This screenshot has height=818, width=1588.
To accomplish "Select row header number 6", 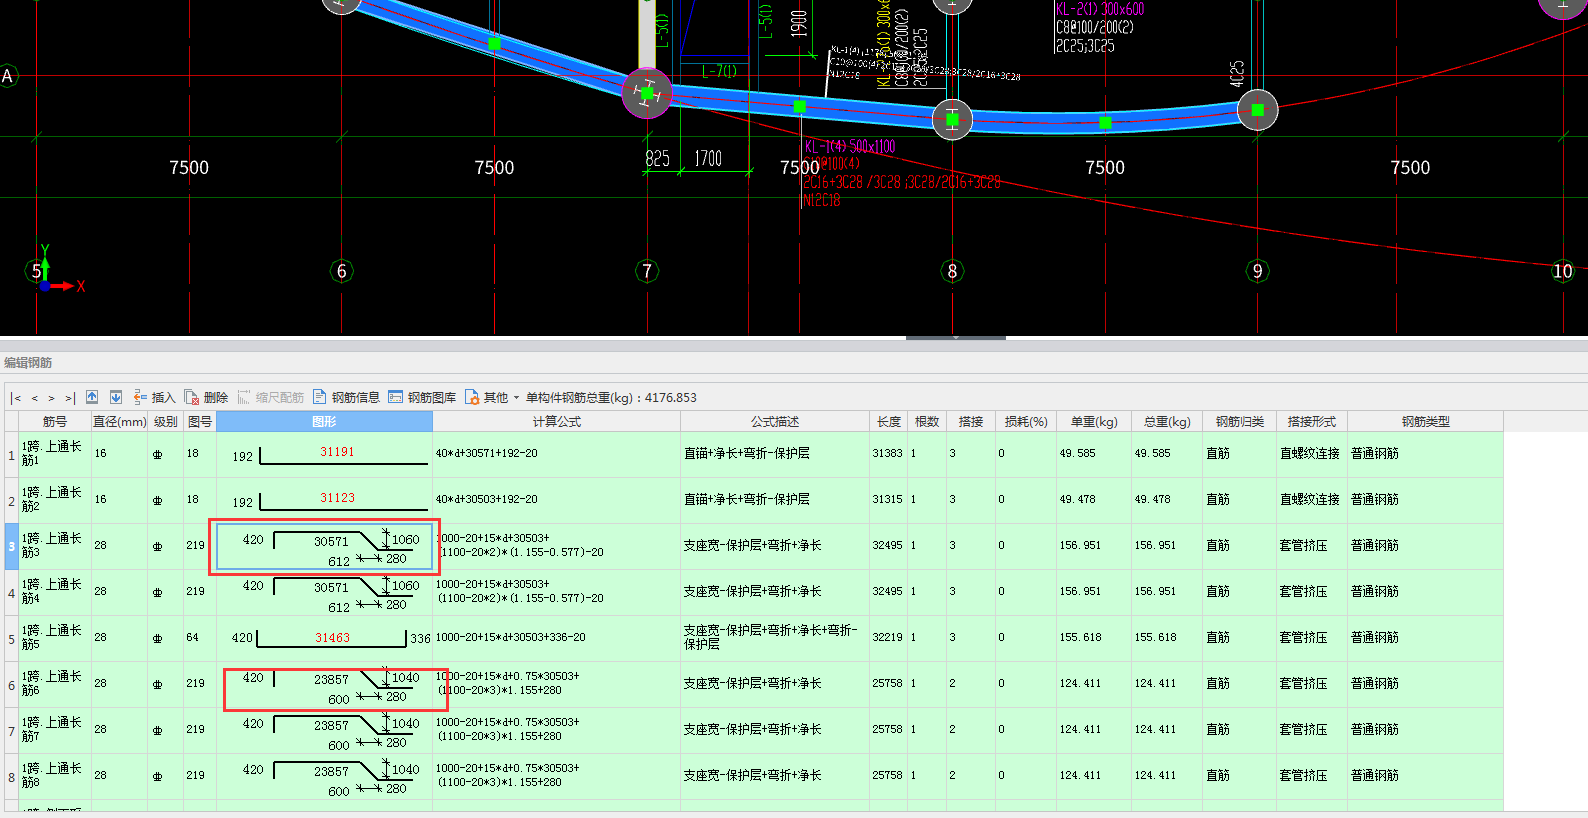I will tap(12, 685).
